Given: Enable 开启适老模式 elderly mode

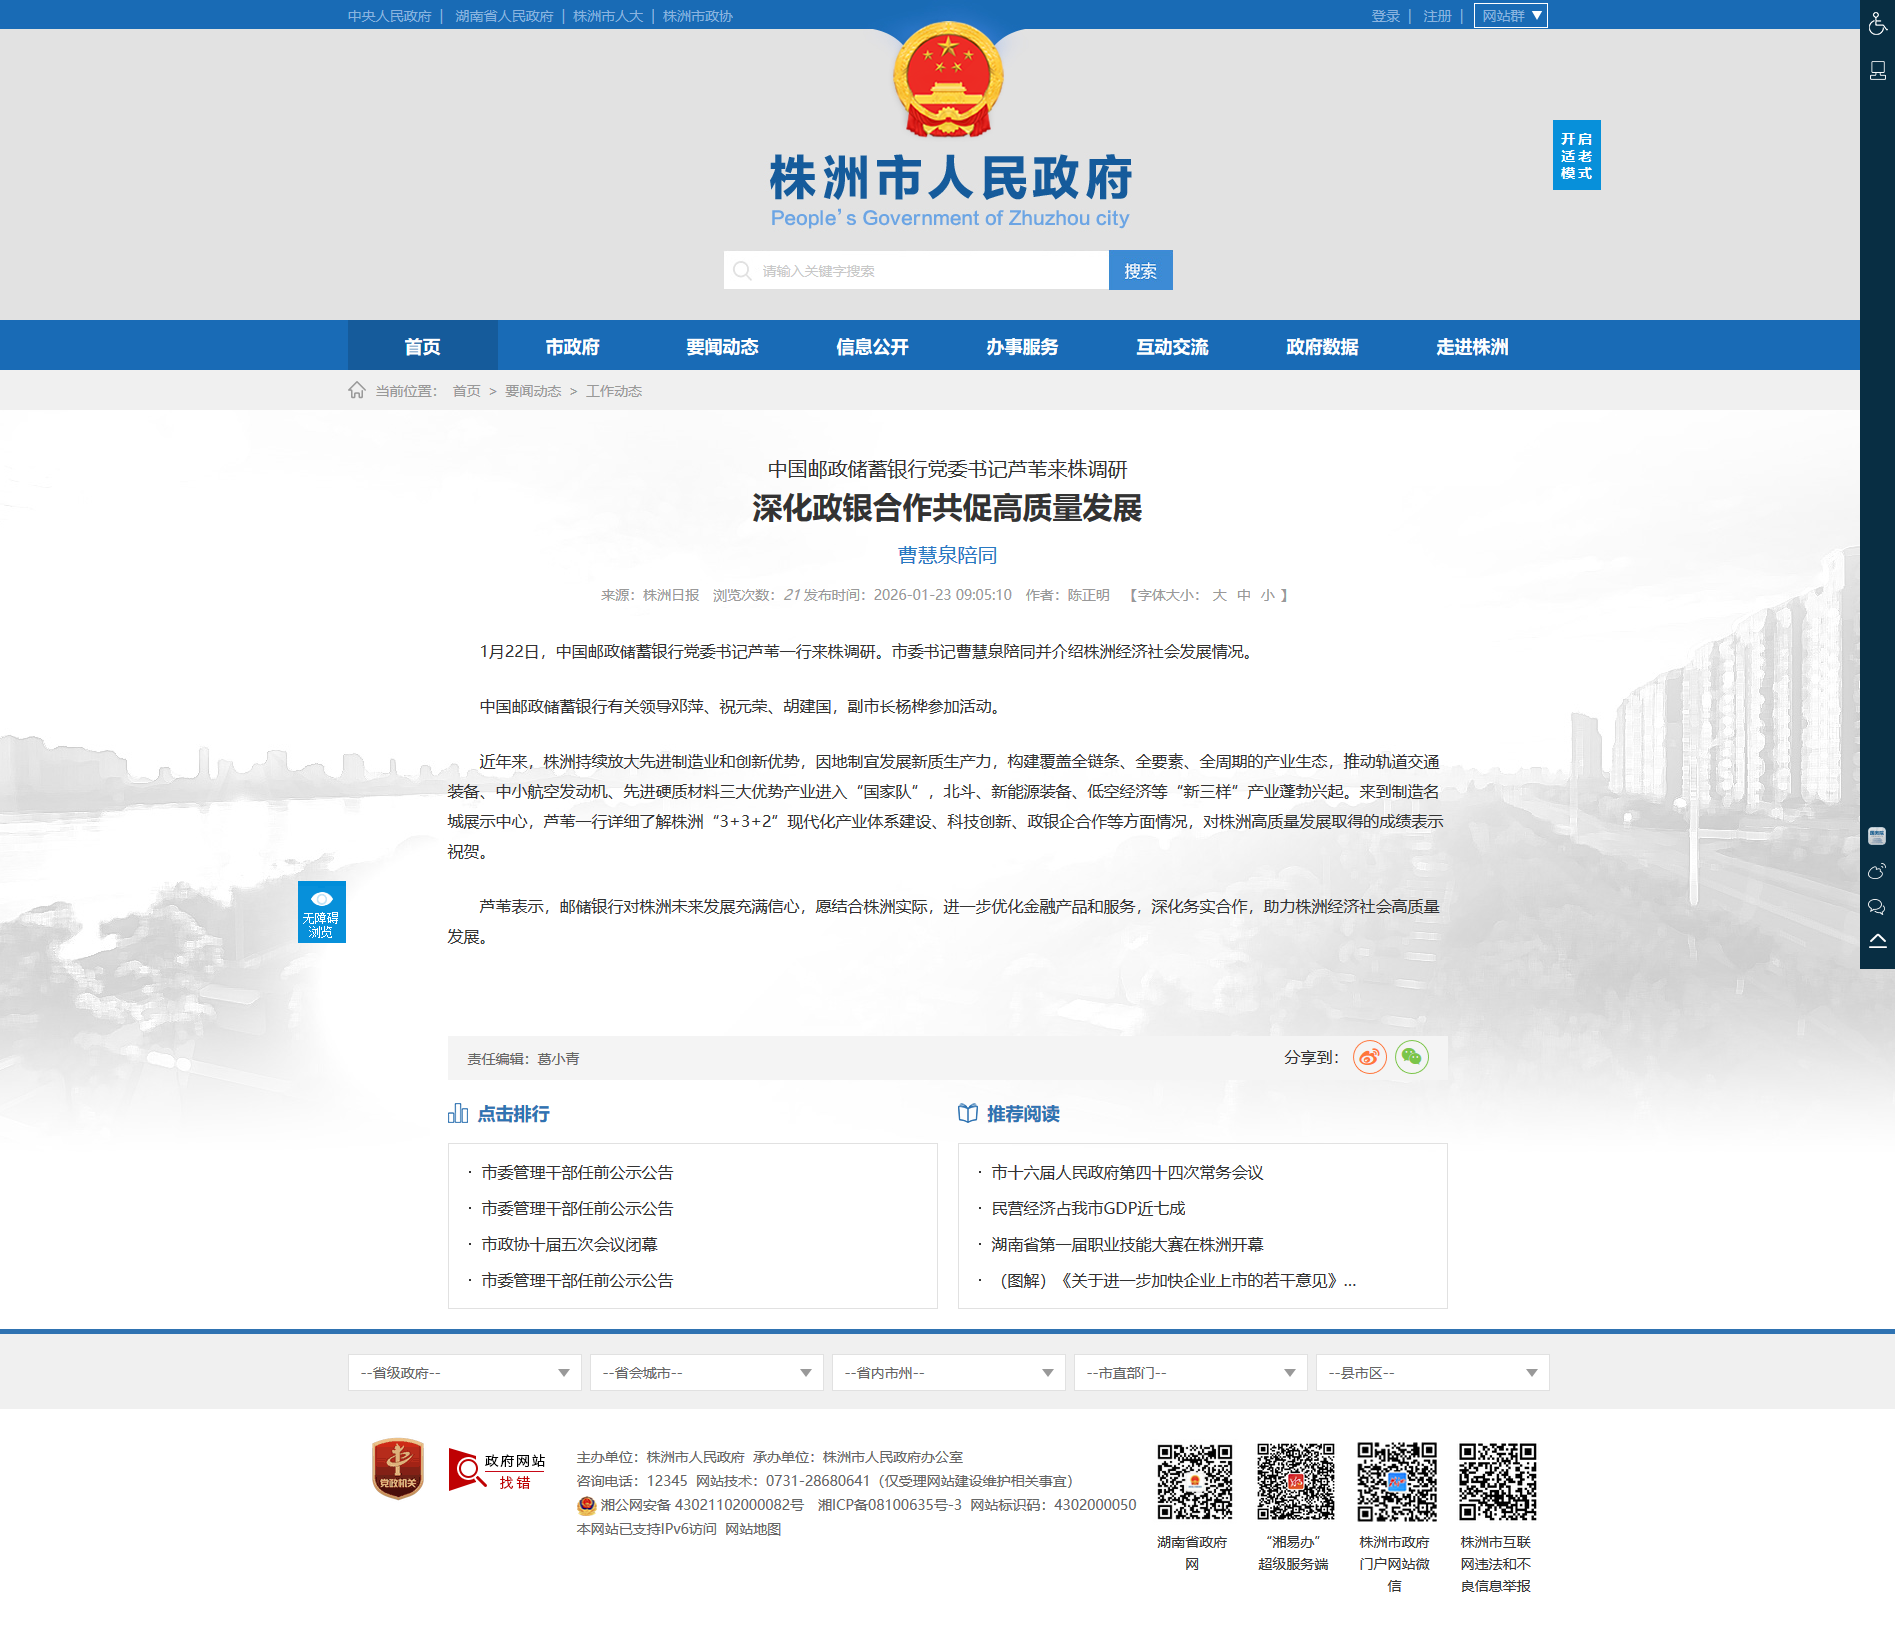Looking at the screenshot, I should [x=1576, y=156].
